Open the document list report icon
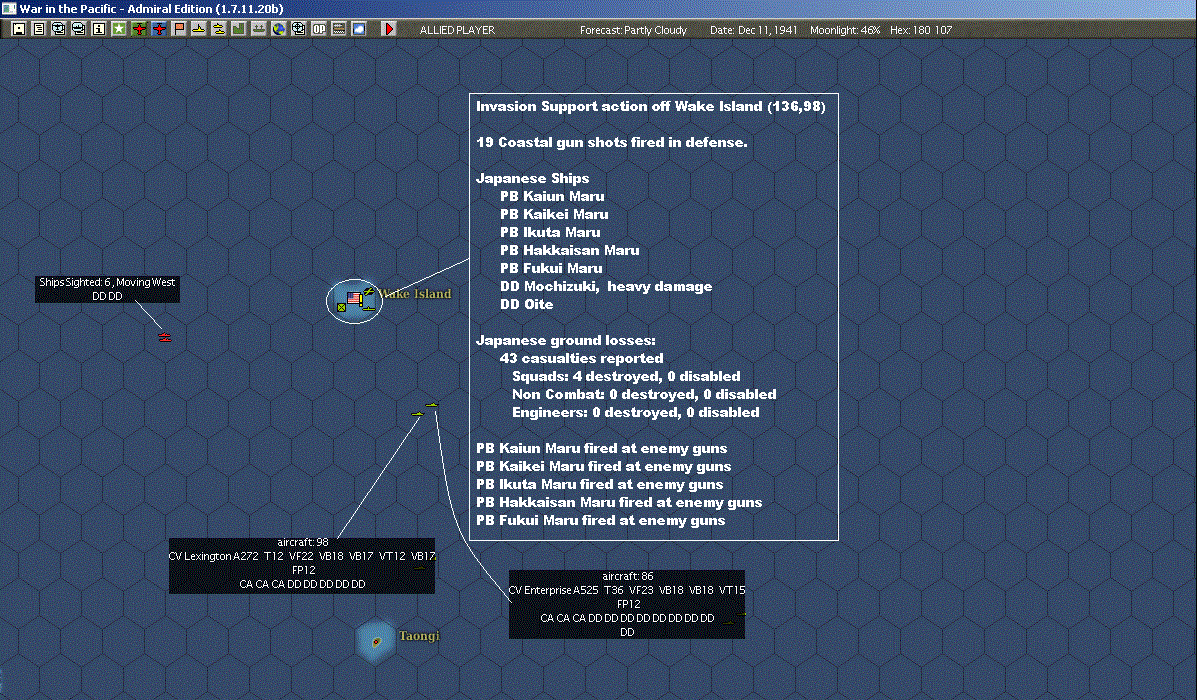The image size is (1197, 700). 39,29
